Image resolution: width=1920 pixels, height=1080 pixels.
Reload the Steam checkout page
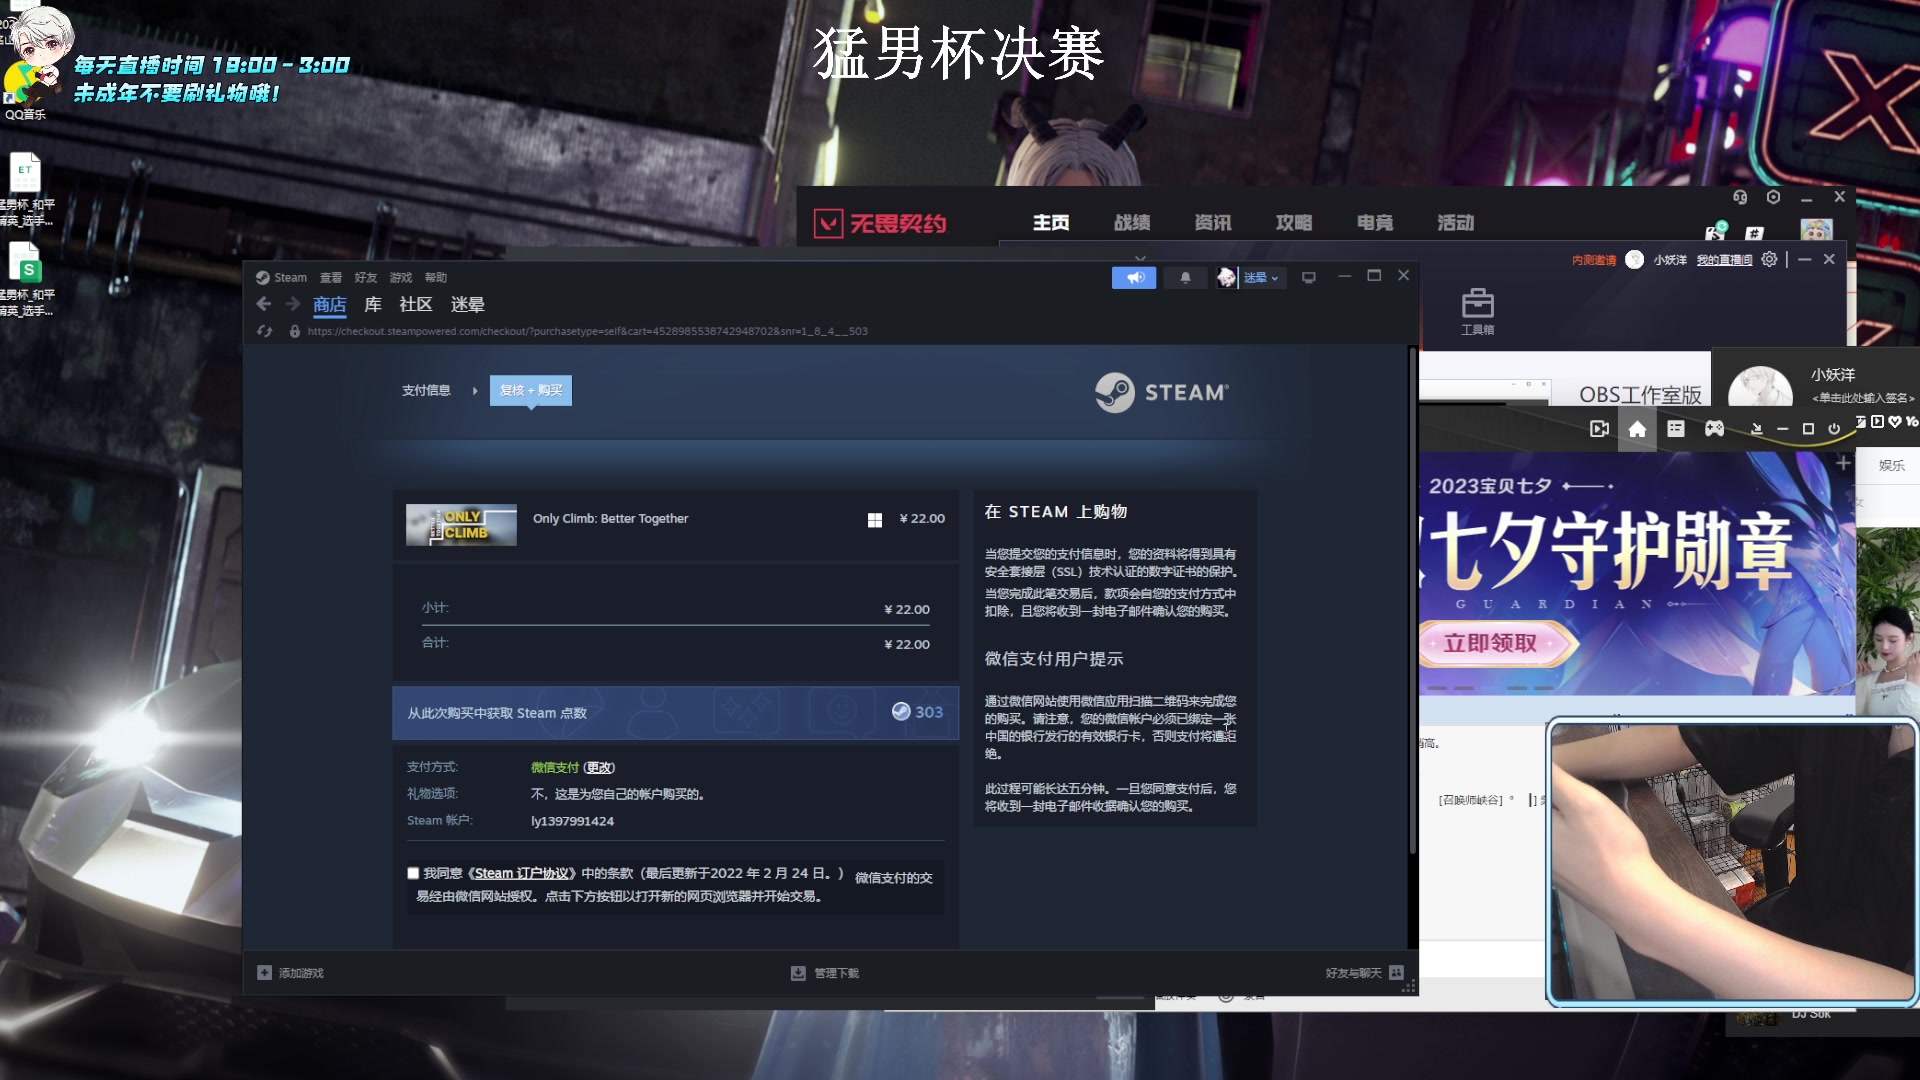pyautogui.click(x=265, y=331)
